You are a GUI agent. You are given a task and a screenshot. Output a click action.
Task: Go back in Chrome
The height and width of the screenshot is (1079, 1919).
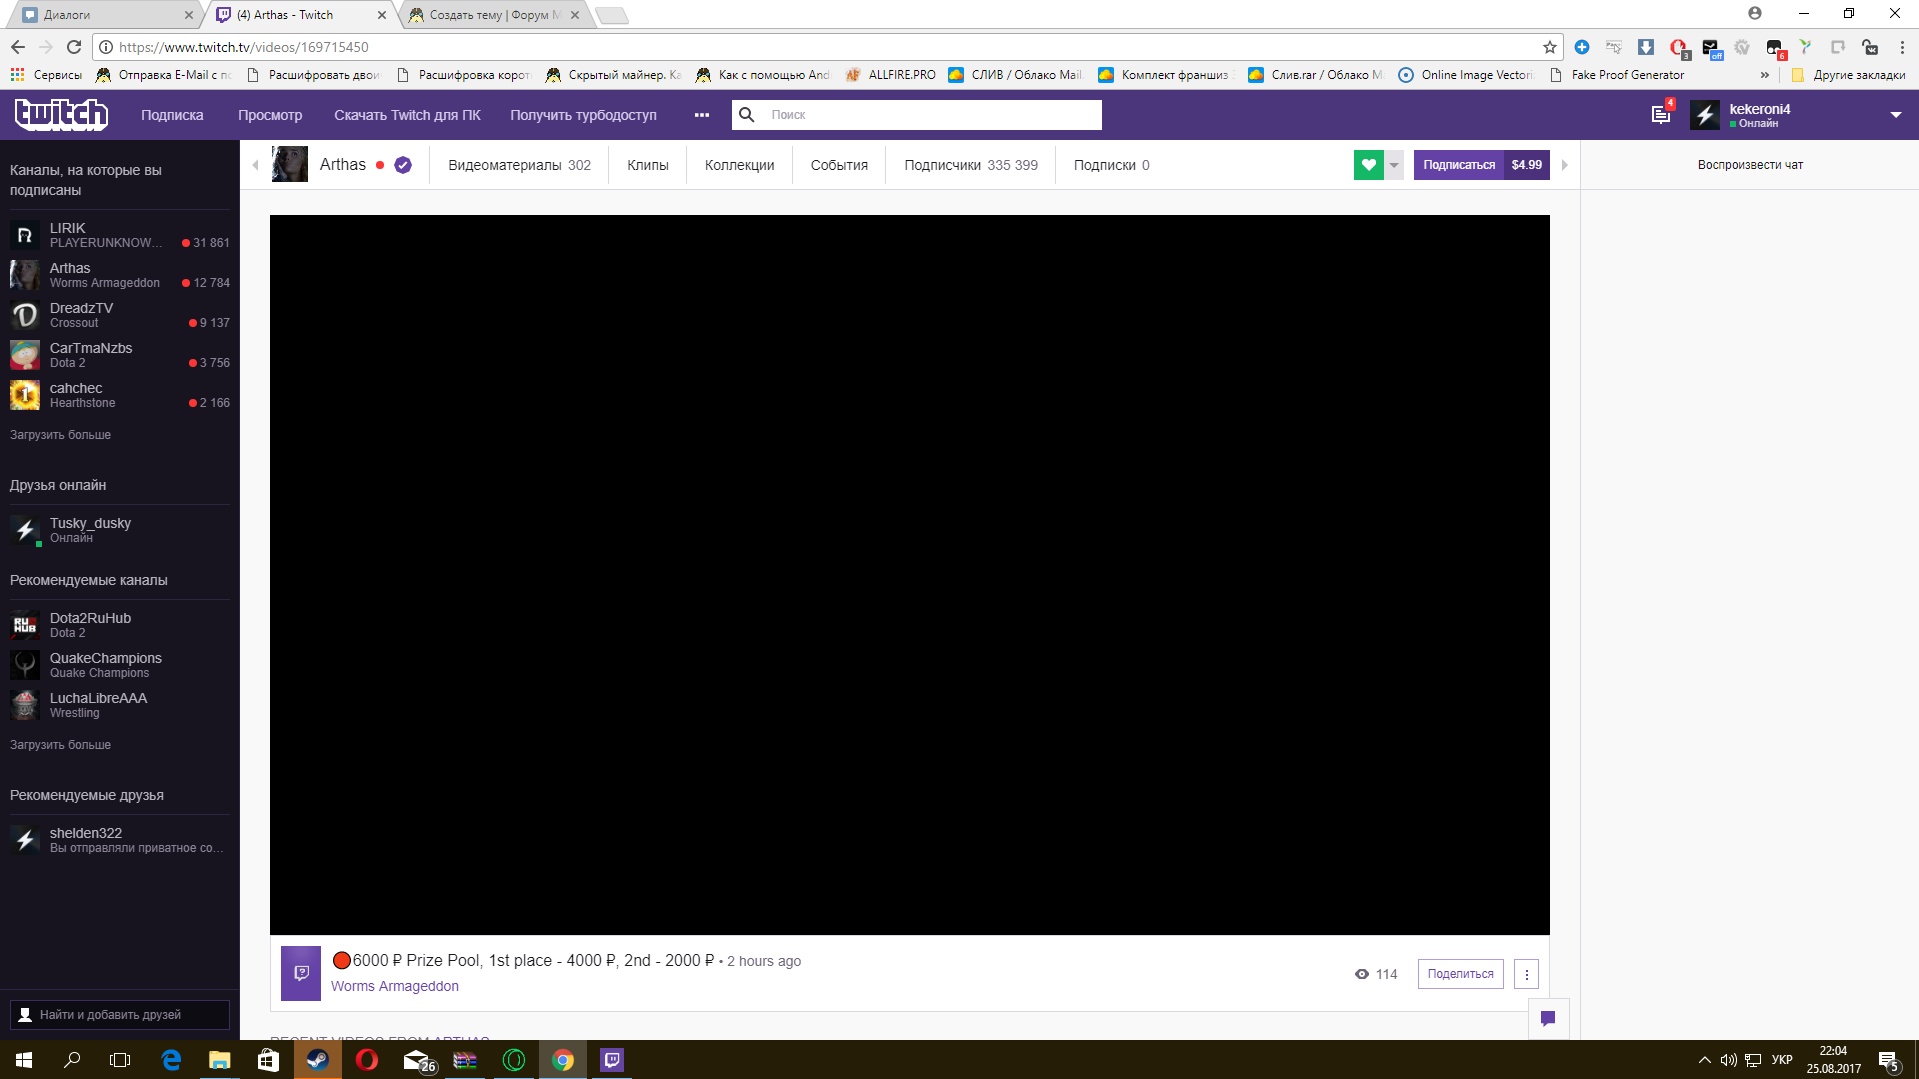point(18,47)
